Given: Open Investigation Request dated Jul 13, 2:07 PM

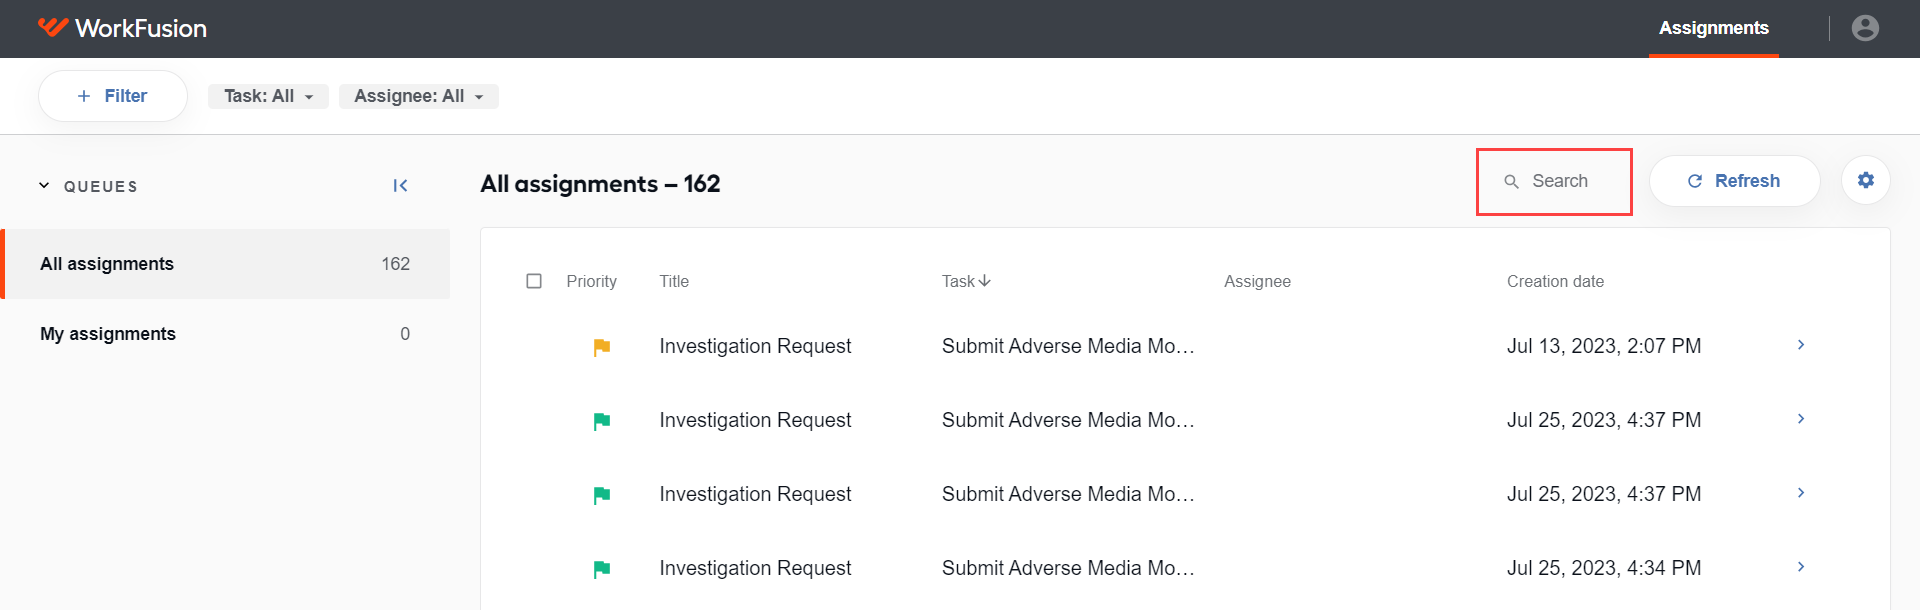Looking at the screenshot, I should tap(755, 346).
